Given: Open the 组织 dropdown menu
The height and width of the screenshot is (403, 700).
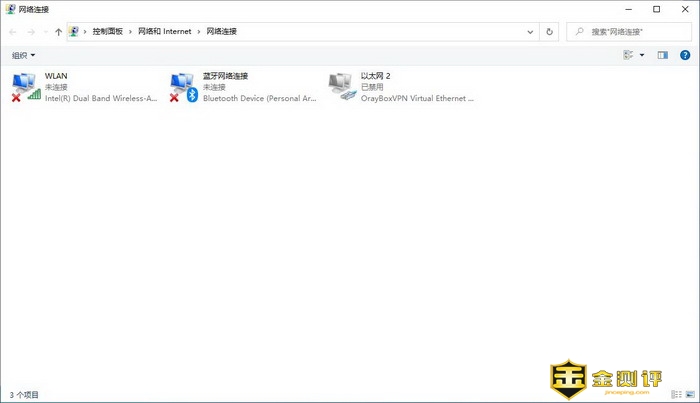Looking at the screenshot, I should 23,55.
